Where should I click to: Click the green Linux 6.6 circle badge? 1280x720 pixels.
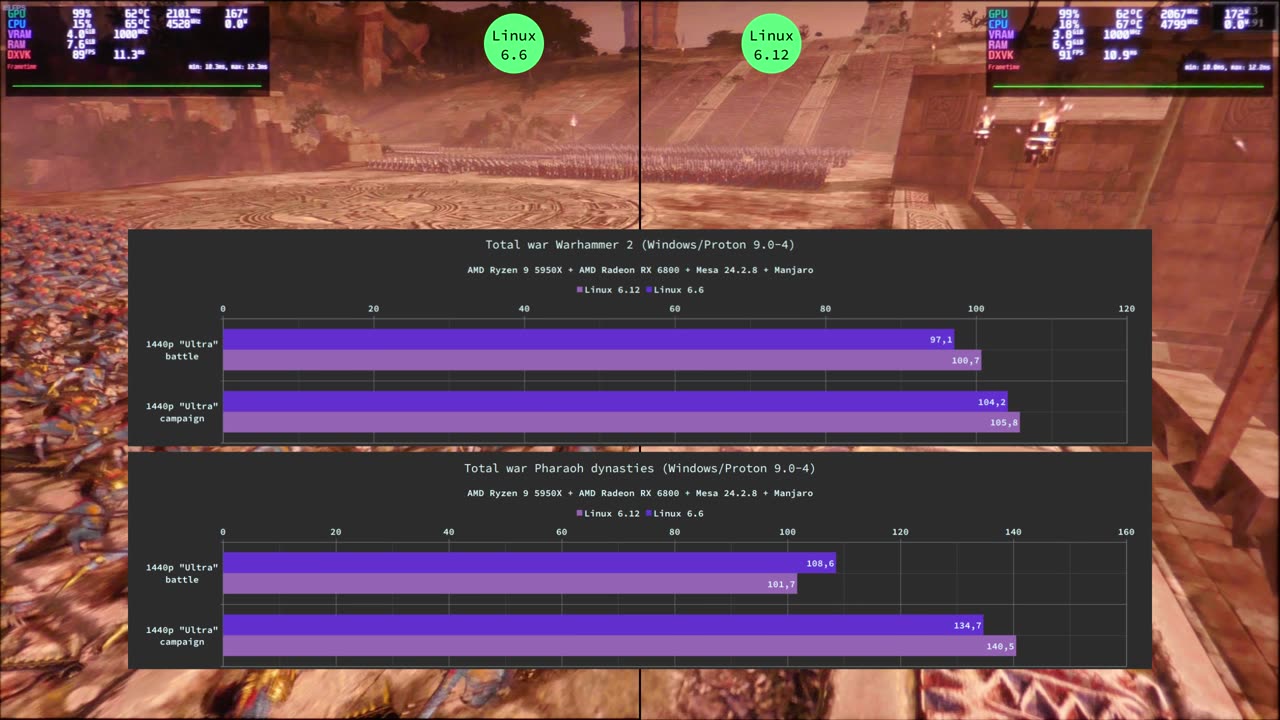513,44
